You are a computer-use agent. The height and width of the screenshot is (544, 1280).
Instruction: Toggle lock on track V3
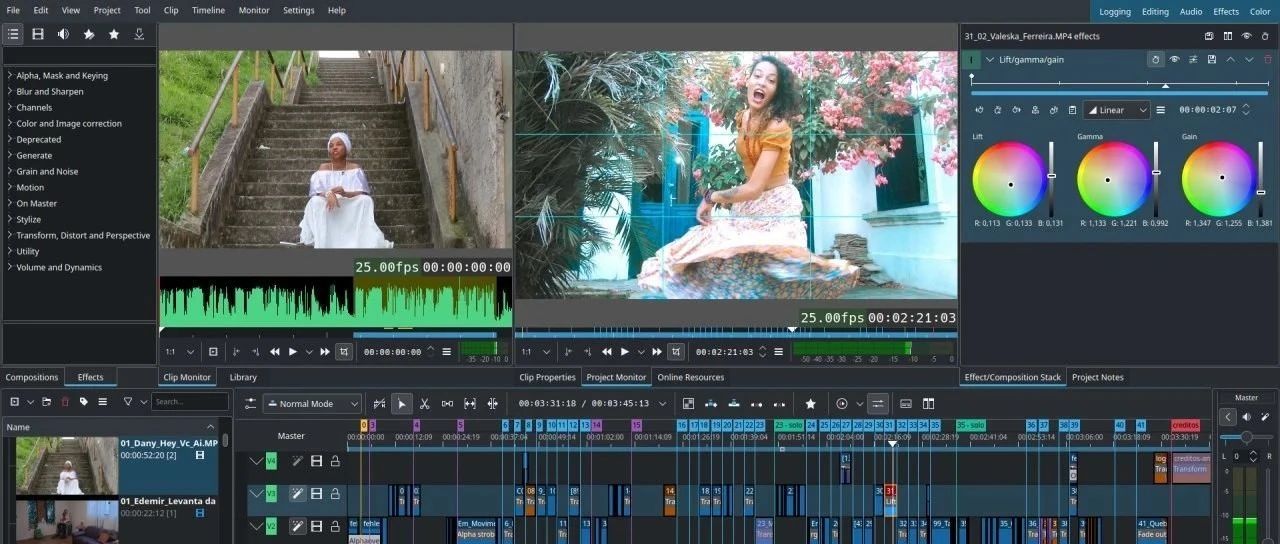click(335, 494)
